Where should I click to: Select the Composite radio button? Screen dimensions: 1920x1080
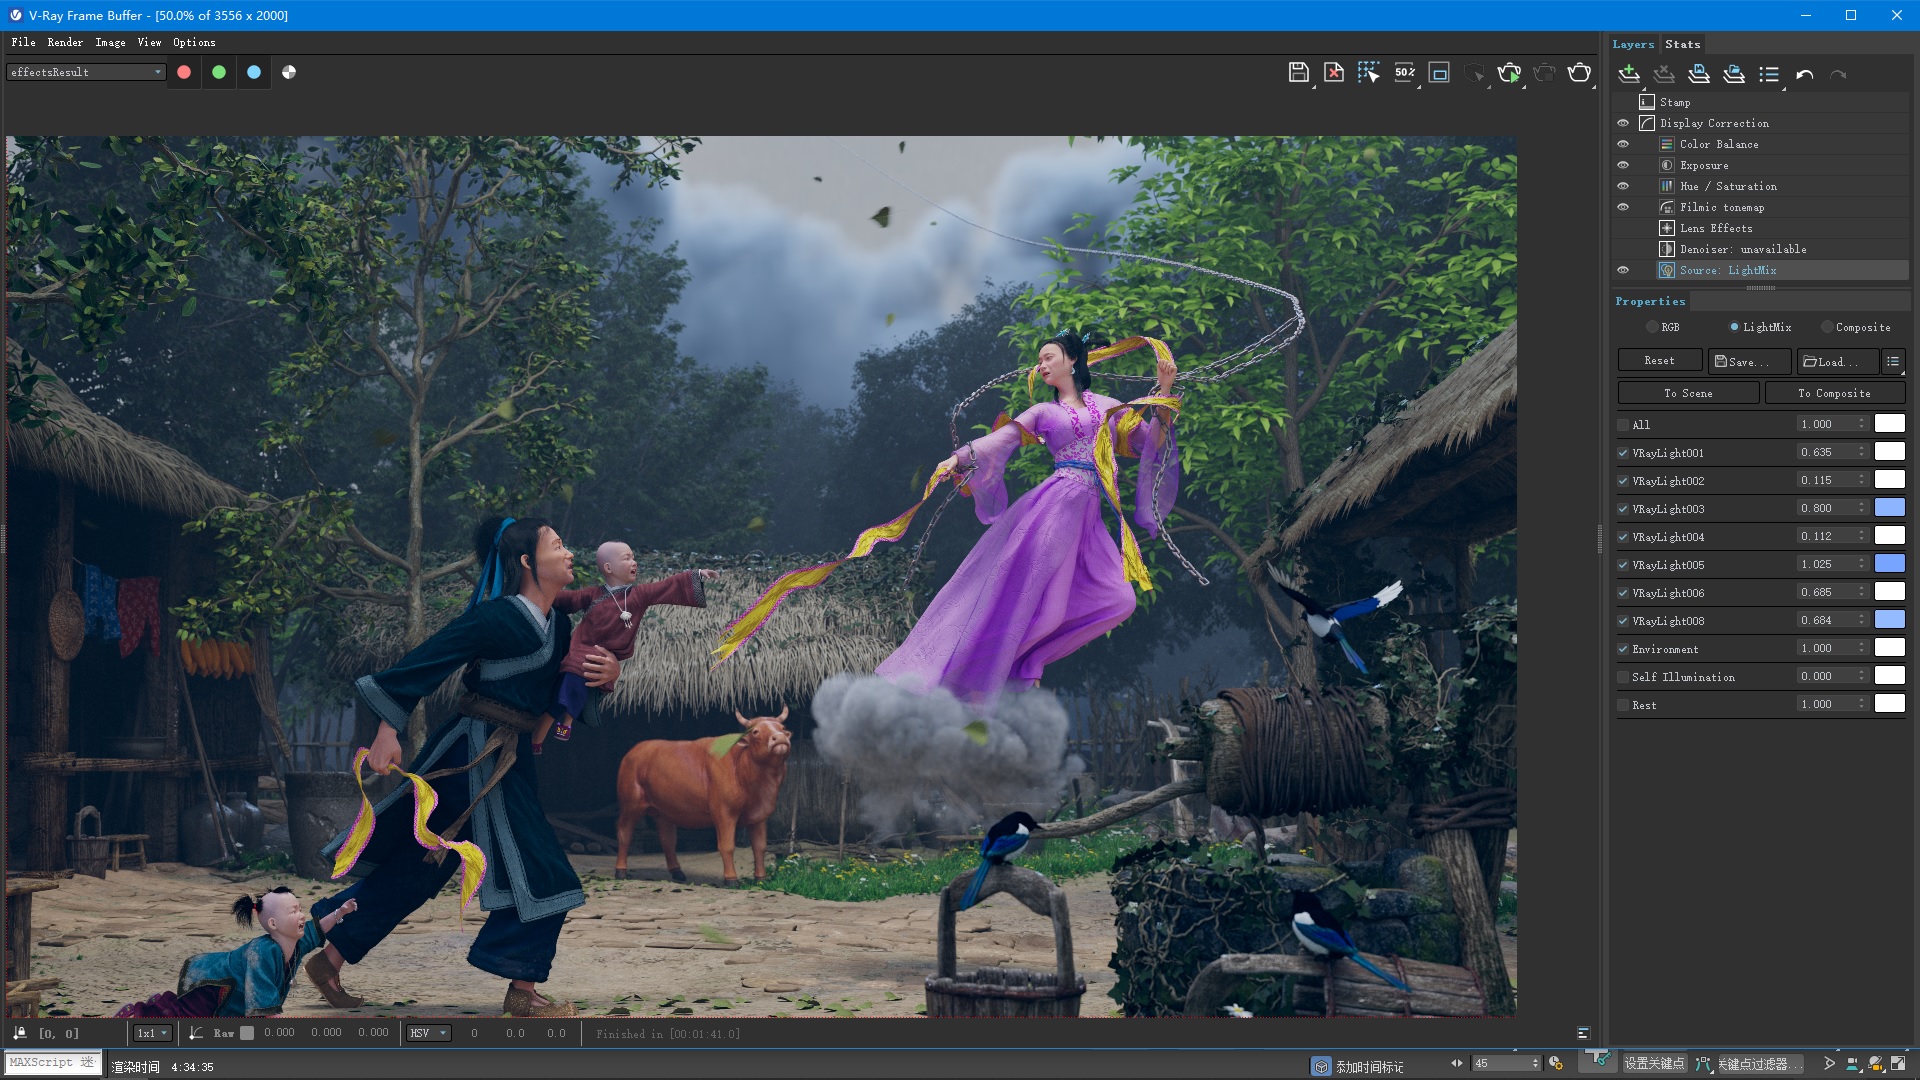[x=1827, y=327]
